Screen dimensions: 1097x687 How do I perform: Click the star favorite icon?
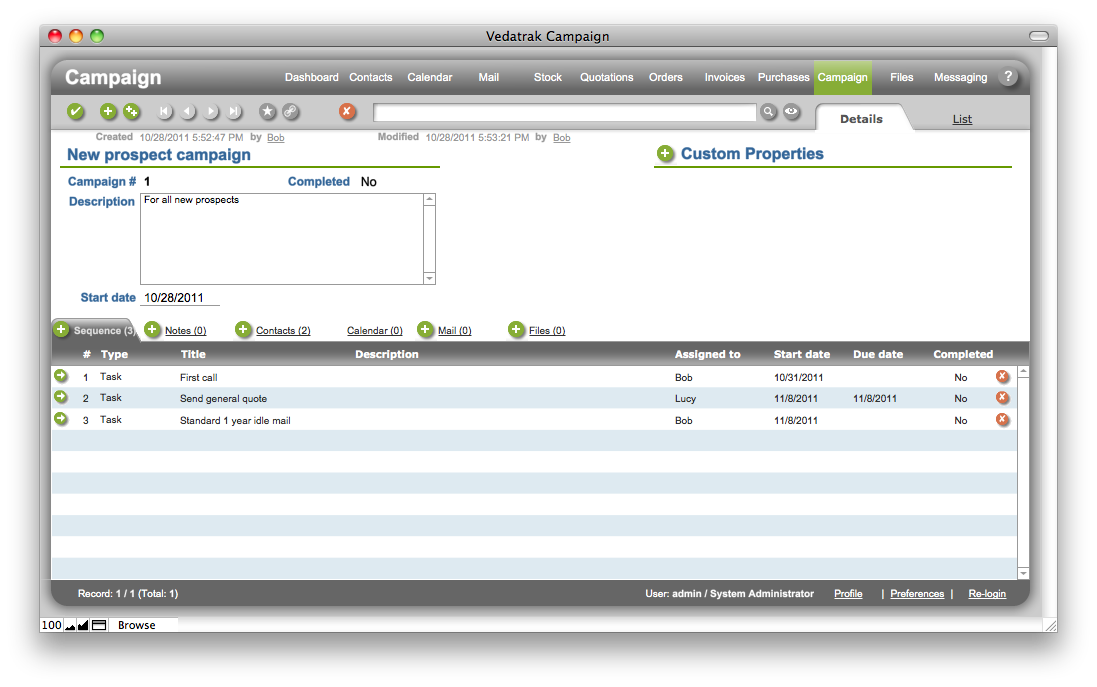pyautogui.click(x=267, y=111)
